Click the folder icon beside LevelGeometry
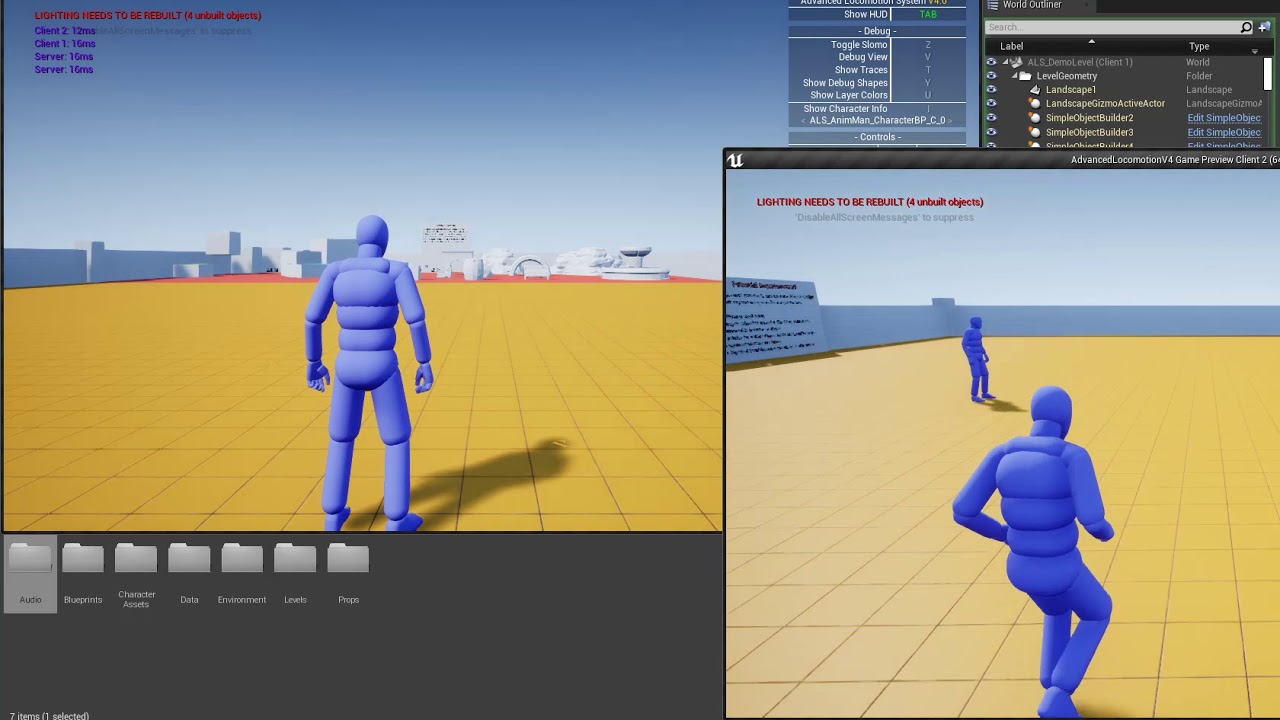Screen dimensions: 1280x720 coord(1025,76)
